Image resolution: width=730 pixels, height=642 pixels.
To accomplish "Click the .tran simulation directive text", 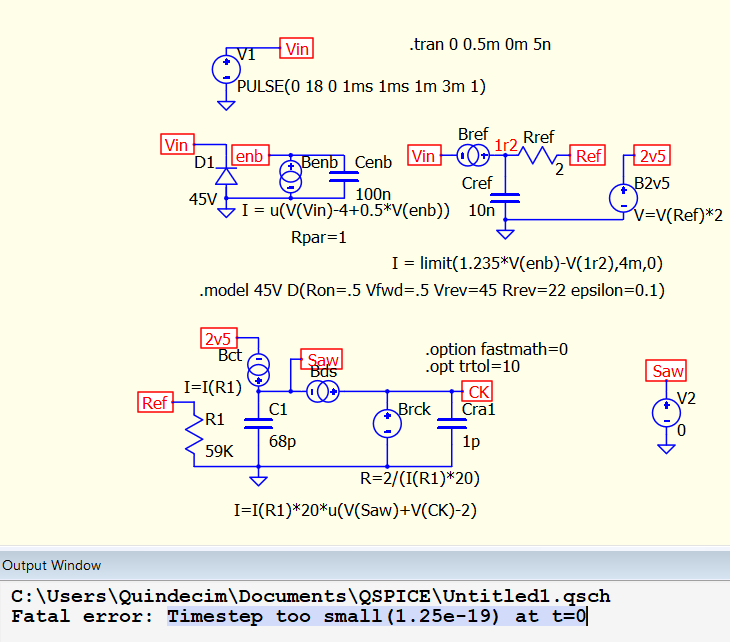I will (480, 45).
